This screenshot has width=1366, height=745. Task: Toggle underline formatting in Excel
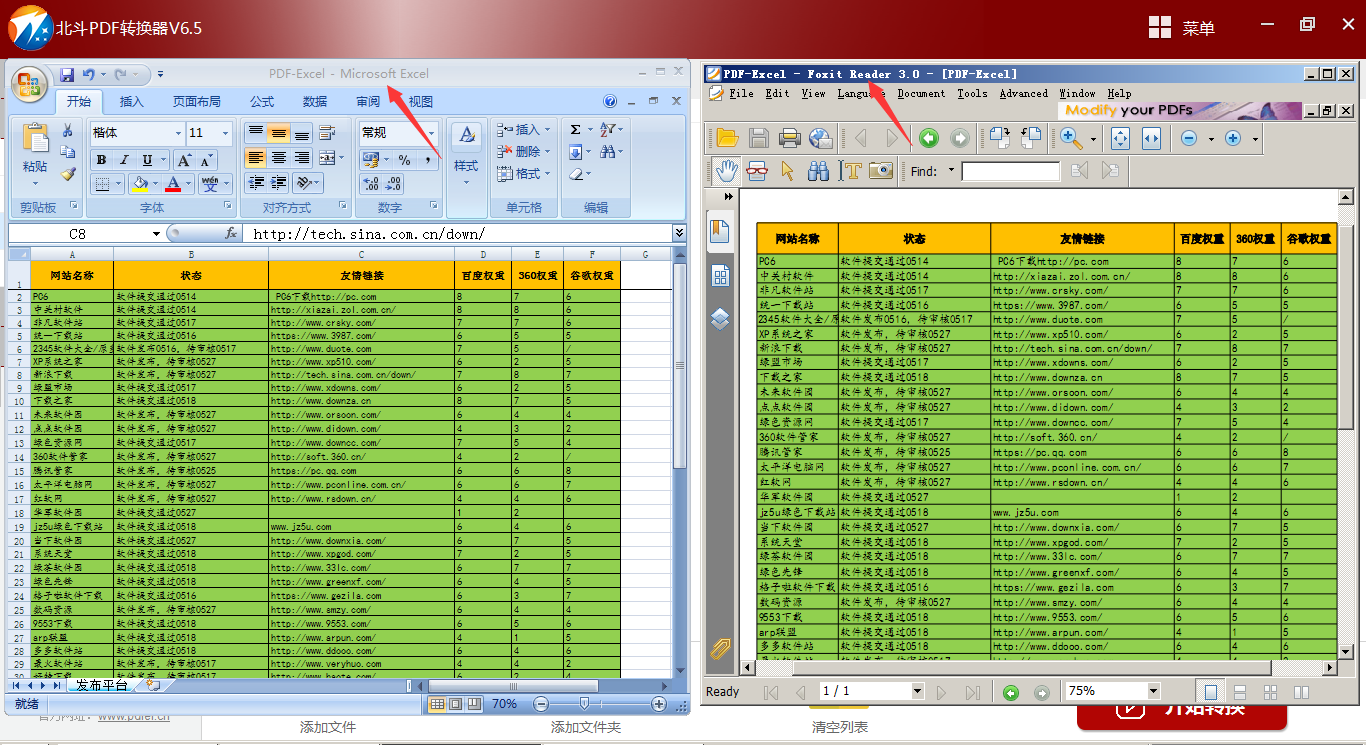point(147,160)
